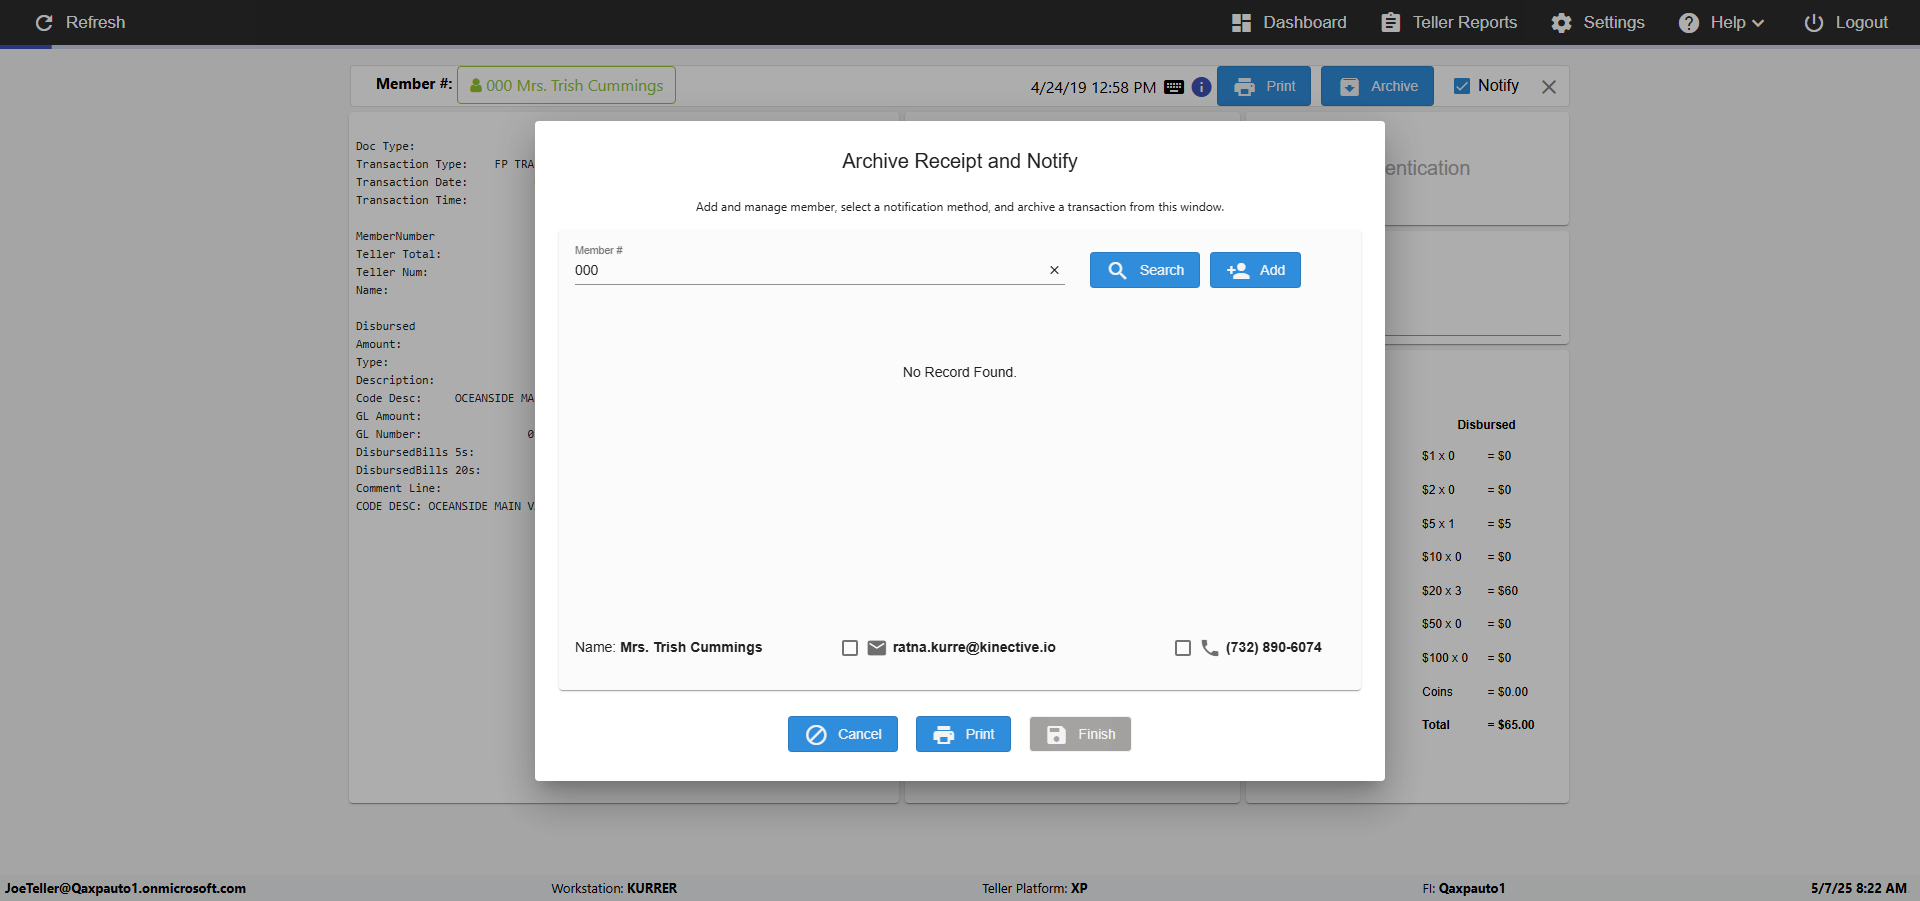Log out using the Logout button
The width and height of the screenshot is (1920, 901).
pyautogui.click(x=1845, y=22)
